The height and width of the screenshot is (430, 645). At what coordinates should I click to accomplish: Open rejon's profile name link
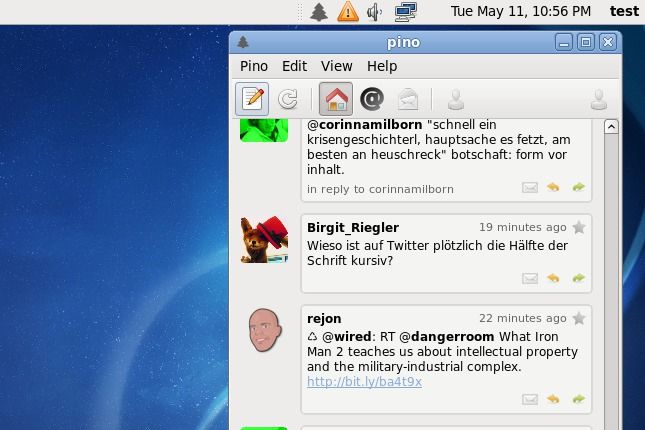(324, 318)
